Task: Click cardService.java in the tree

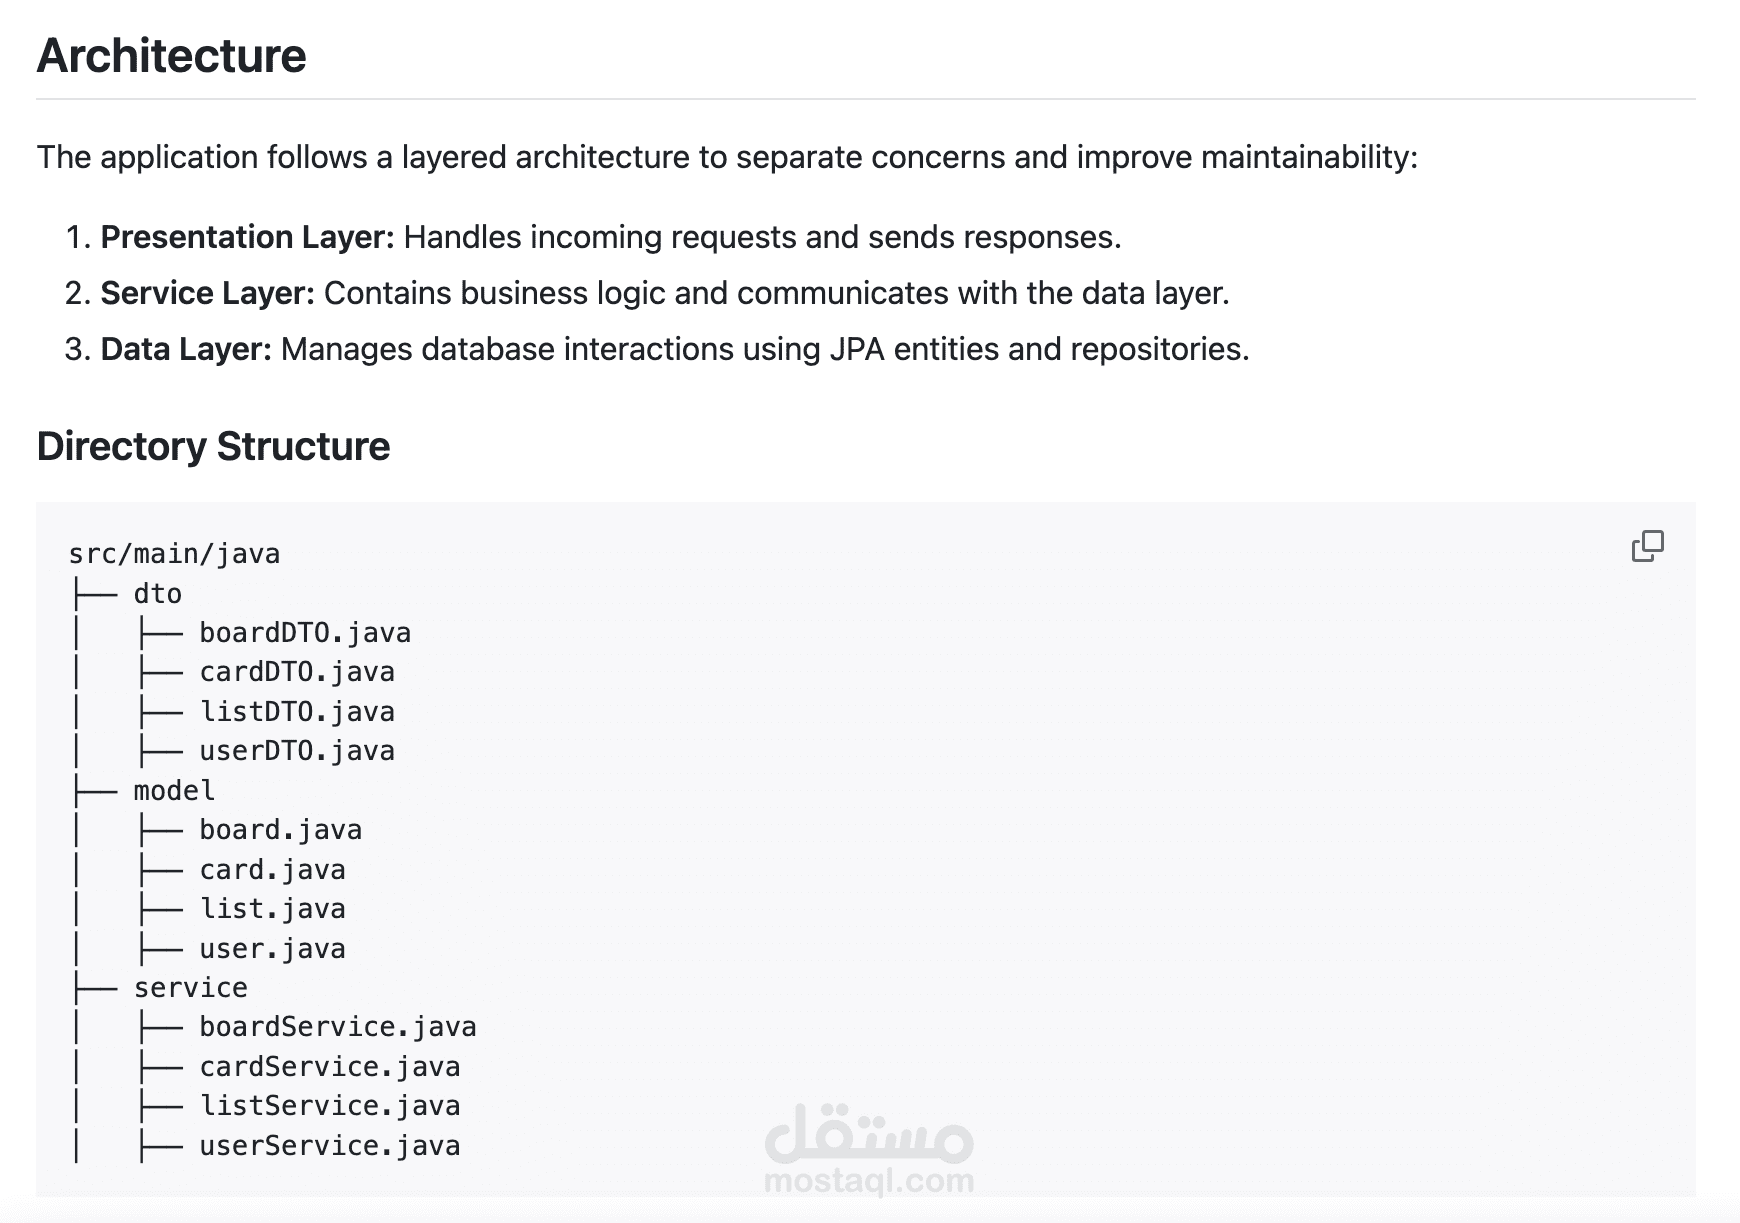Action: tap(329, 1067)
